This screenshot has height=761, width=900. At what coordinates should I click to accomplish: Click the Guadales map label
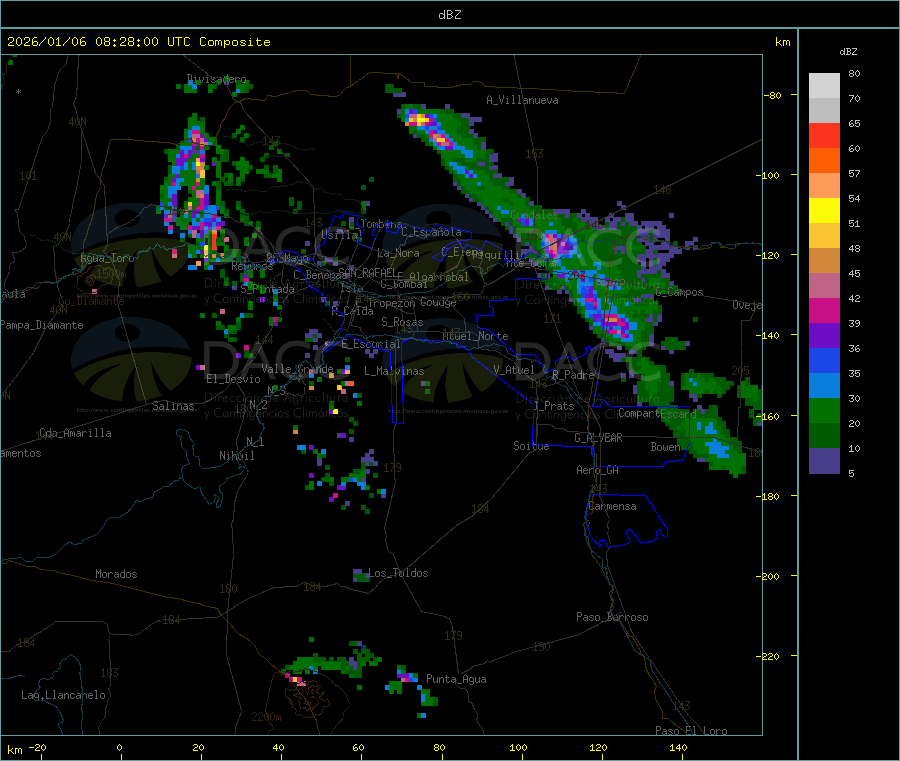pyautogui.click(x=534, y=215)
